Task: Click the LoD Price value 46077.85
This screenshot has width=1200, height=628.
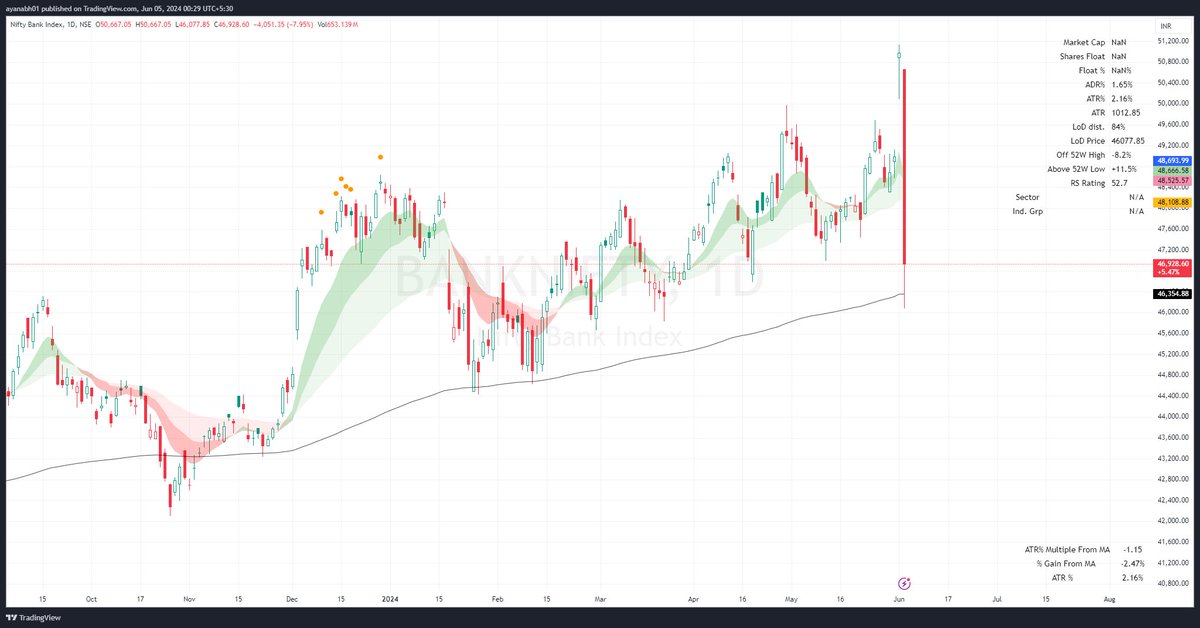Action: (x=1128, y=141)
